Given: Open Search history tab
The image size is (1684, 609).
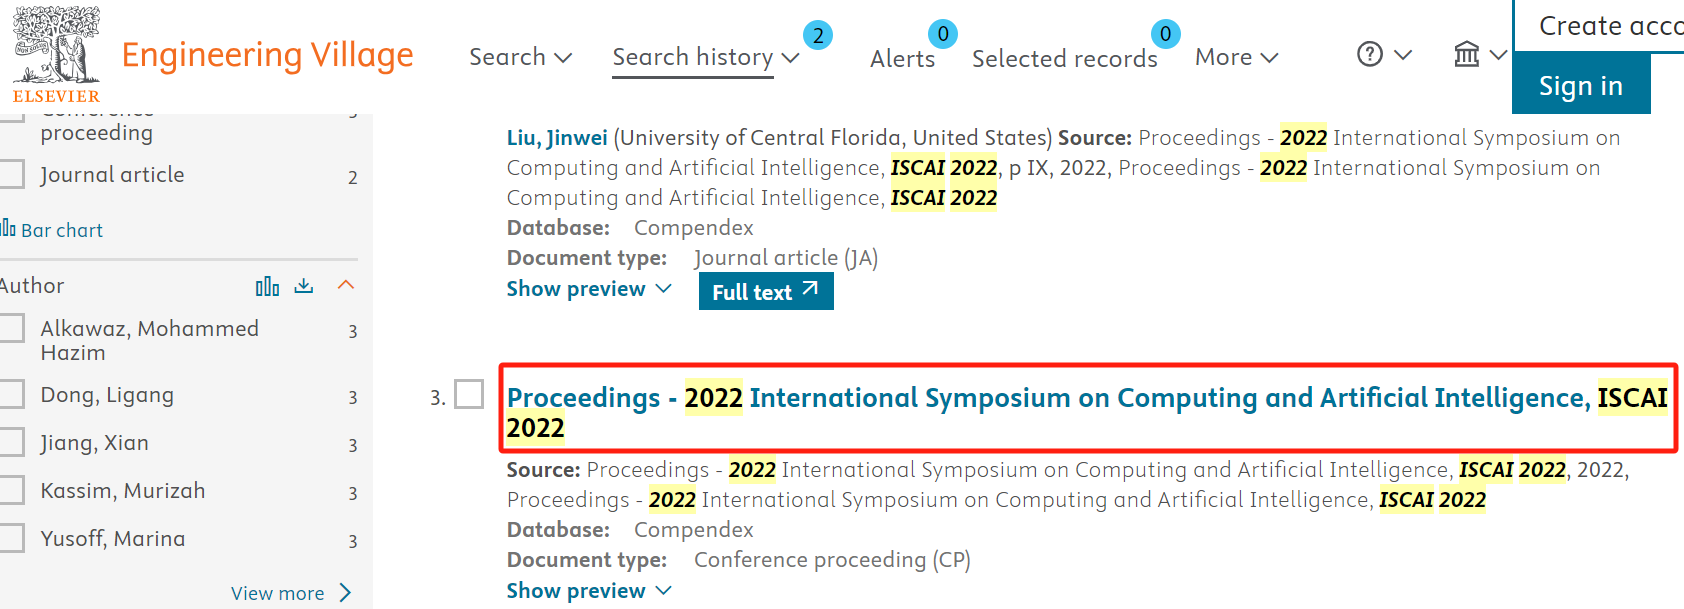Looking at the screenshot, I should 692,57.
